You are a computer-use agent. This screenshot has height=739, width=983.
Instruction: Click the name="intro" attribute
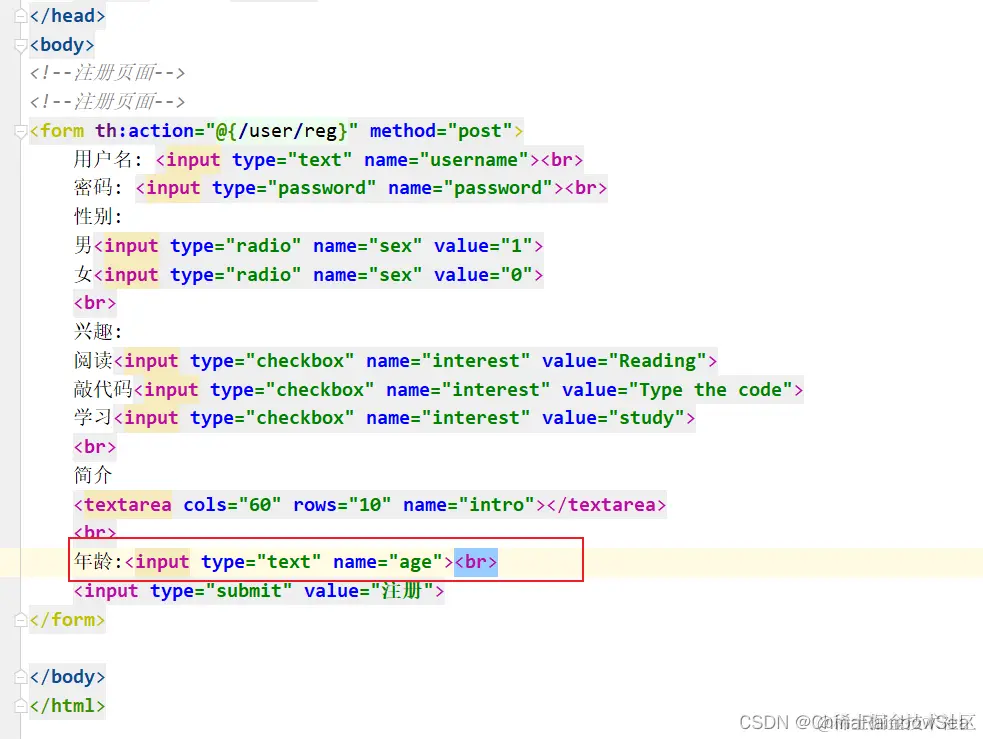click(469, 505)
